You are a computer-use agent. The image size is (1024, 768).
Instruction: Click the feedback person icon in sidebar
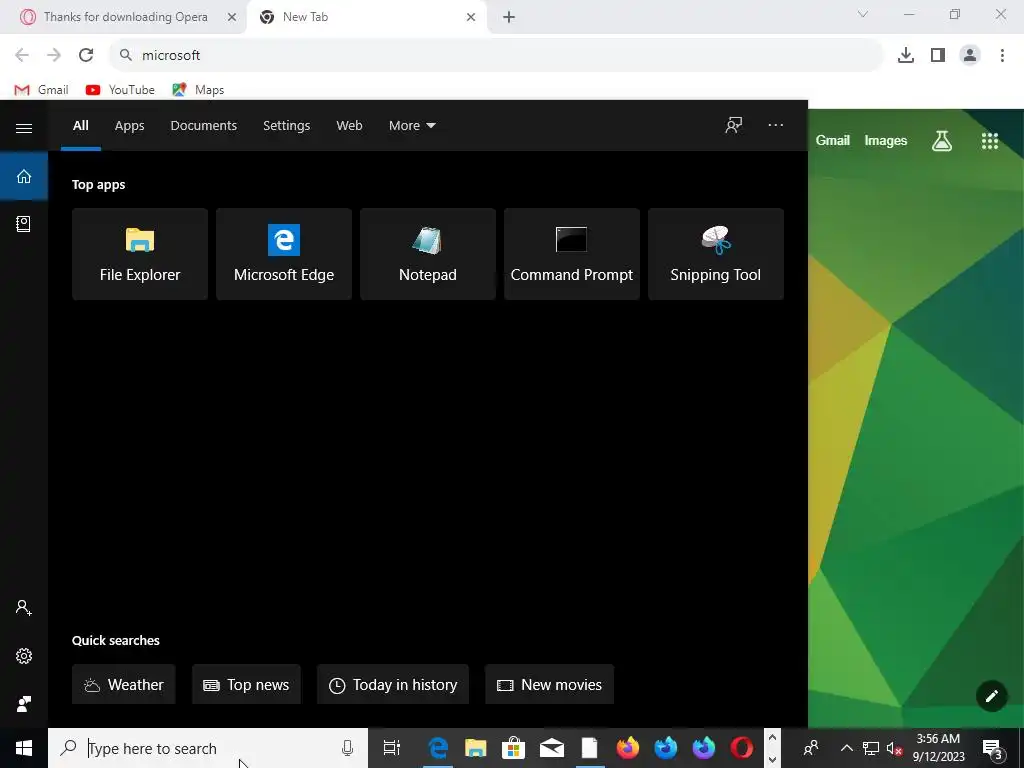click(x=24, y=703)
